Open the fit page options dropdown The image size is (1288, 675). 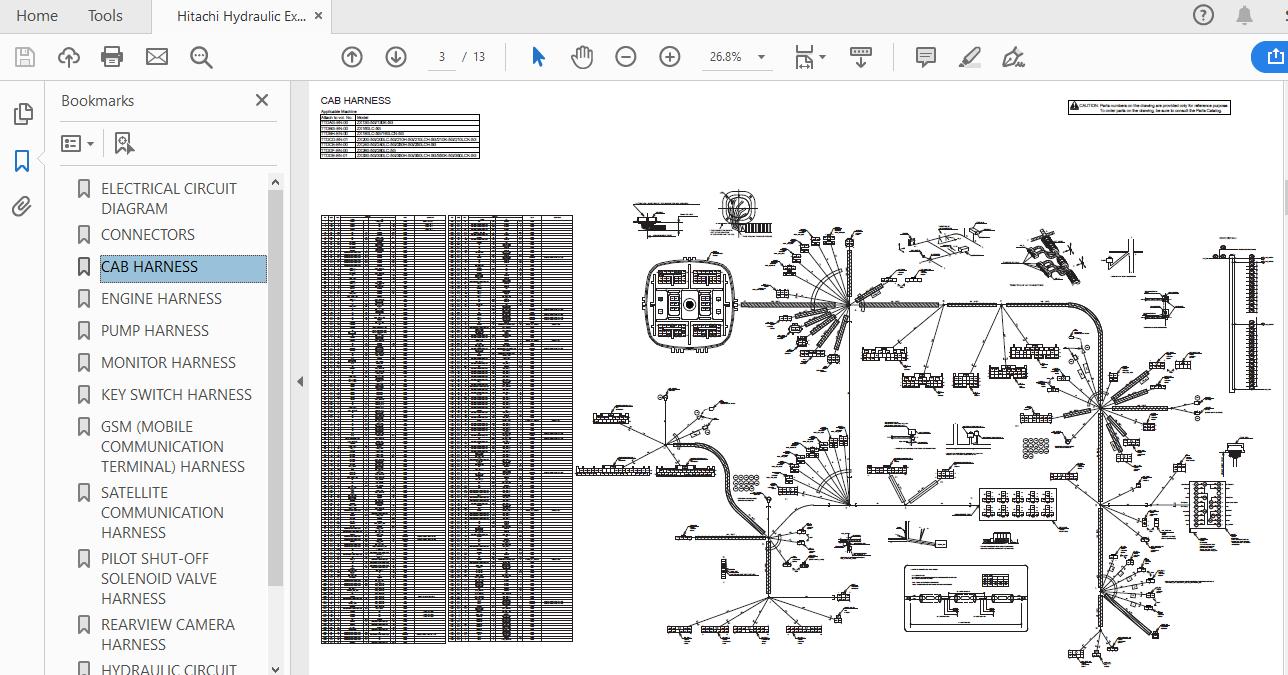pos(809,57)
